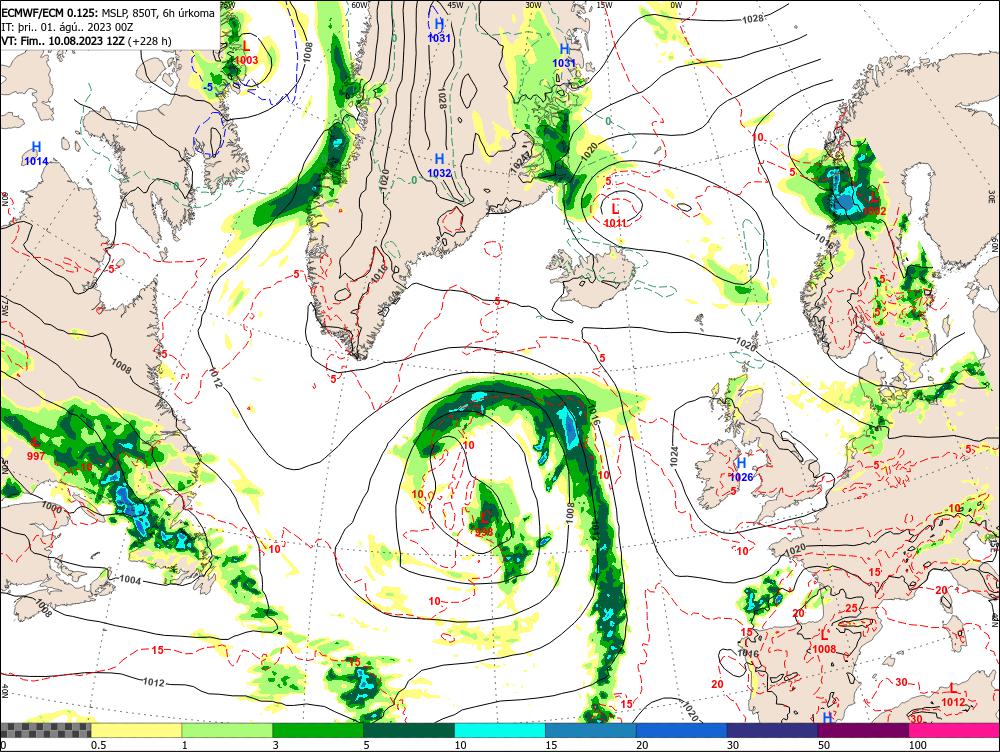1000x752 pixels.
Task: Click the H 1032 high marker over Greenland
Action: 439,165
